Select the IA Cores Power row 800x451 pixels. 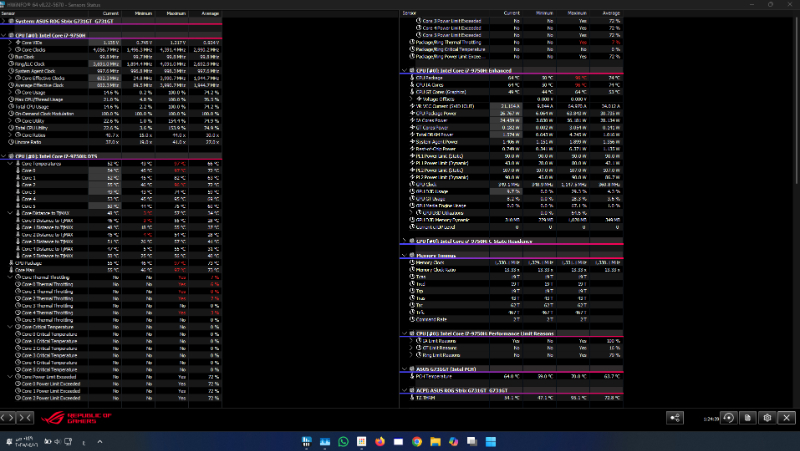click(x=511, y=120)
